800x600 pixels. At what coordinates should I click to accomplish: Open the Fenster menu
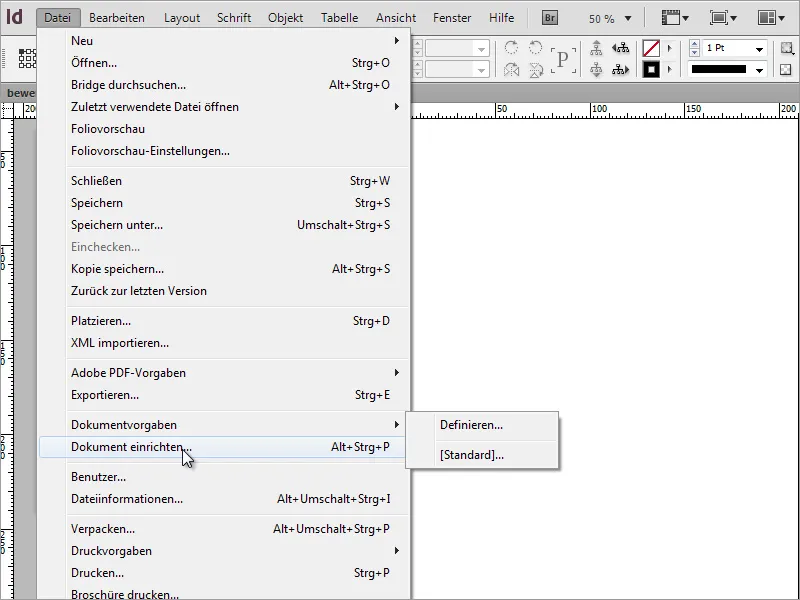tap(452, 18)
